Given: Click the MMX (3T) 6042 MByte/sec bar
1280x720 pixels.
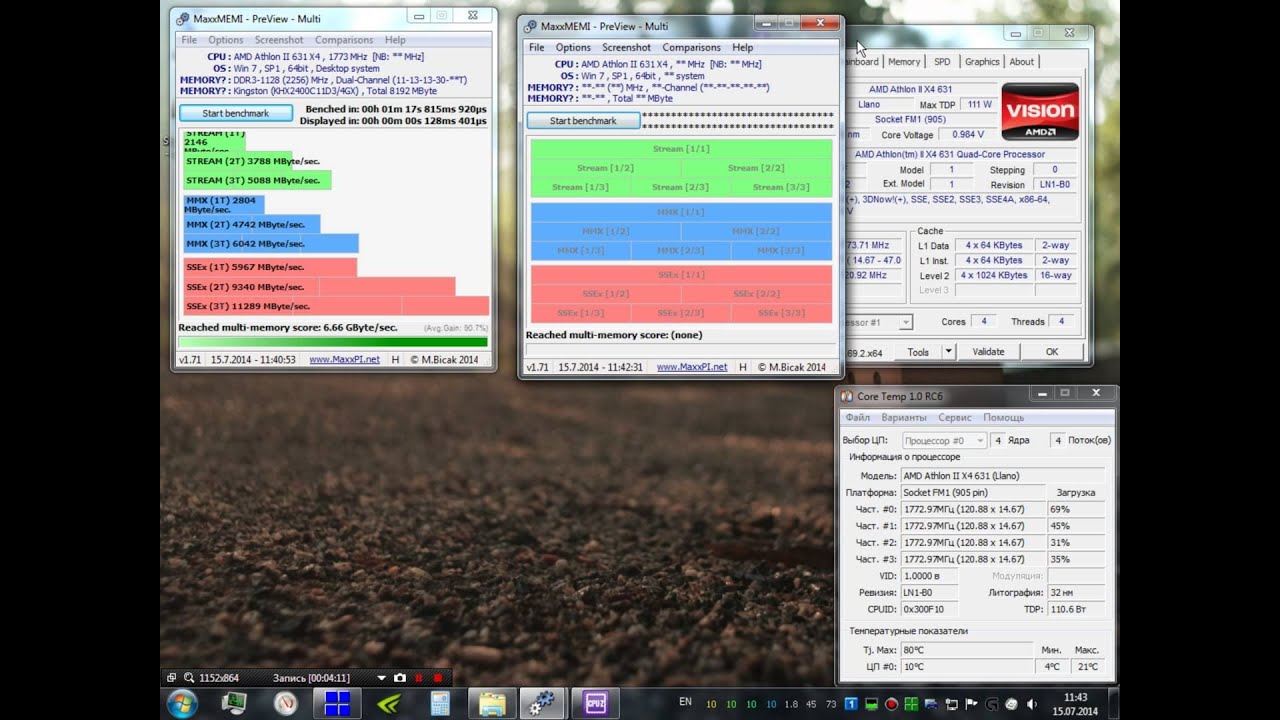Looking at the screenshot, I should tap(270, 244).
